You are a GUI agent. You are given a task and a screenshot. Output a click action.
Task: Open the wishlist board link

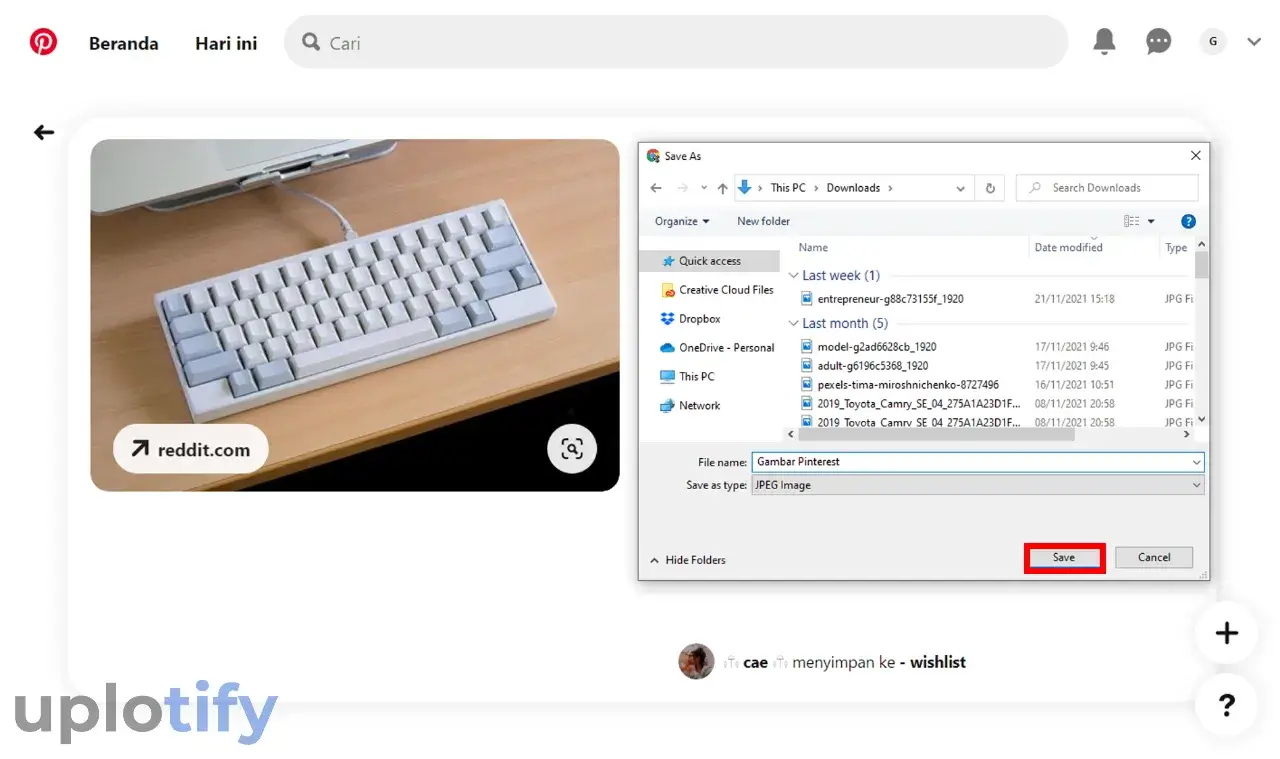pyautogui.click(x=938, y=662)
